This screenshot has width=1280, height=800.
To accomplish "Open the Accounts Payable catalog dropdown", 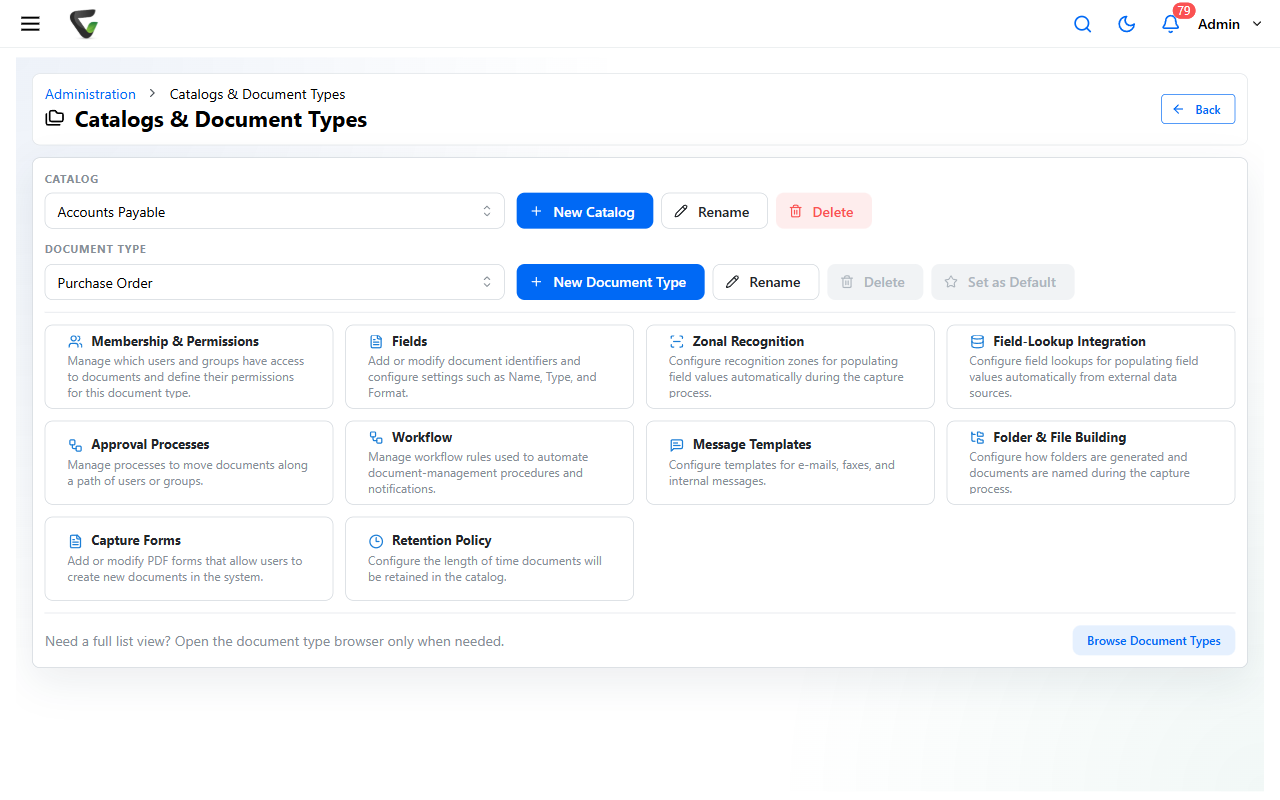I will tap(275, 211).
